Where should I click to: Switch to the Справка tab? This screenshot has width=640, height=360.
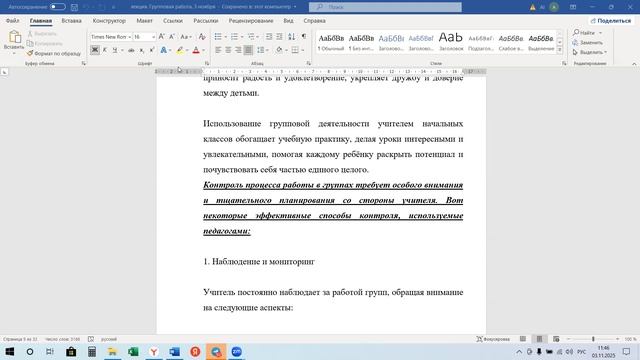pos(314,20)
